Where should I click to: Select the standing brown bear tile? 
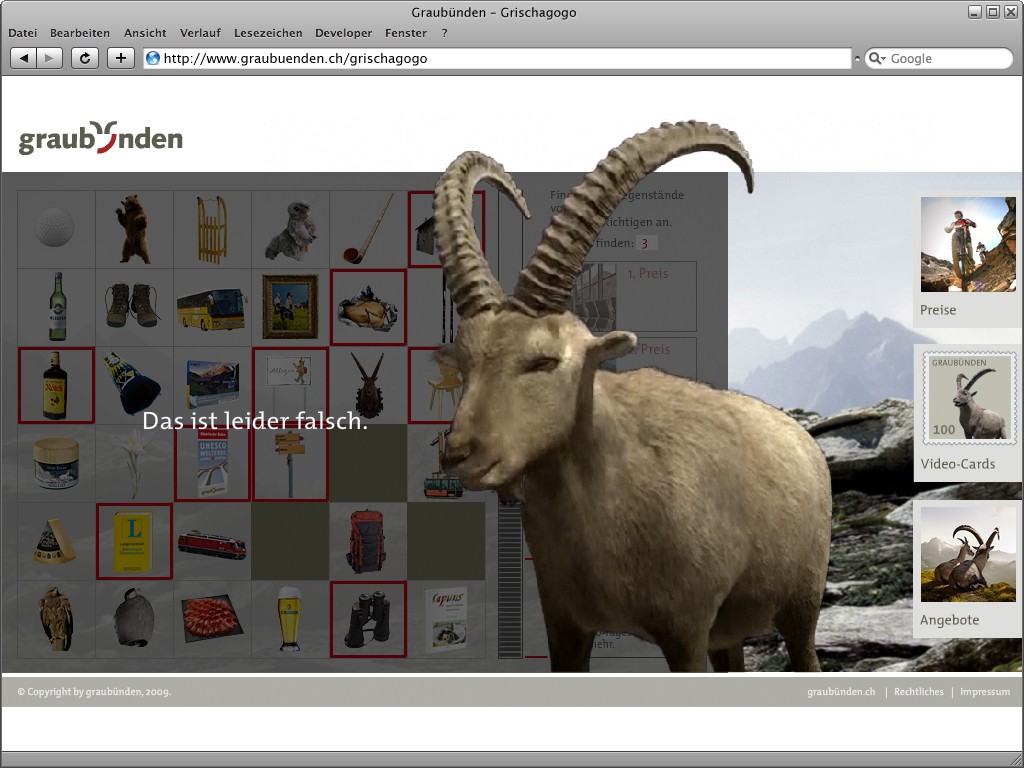(135, 229)
